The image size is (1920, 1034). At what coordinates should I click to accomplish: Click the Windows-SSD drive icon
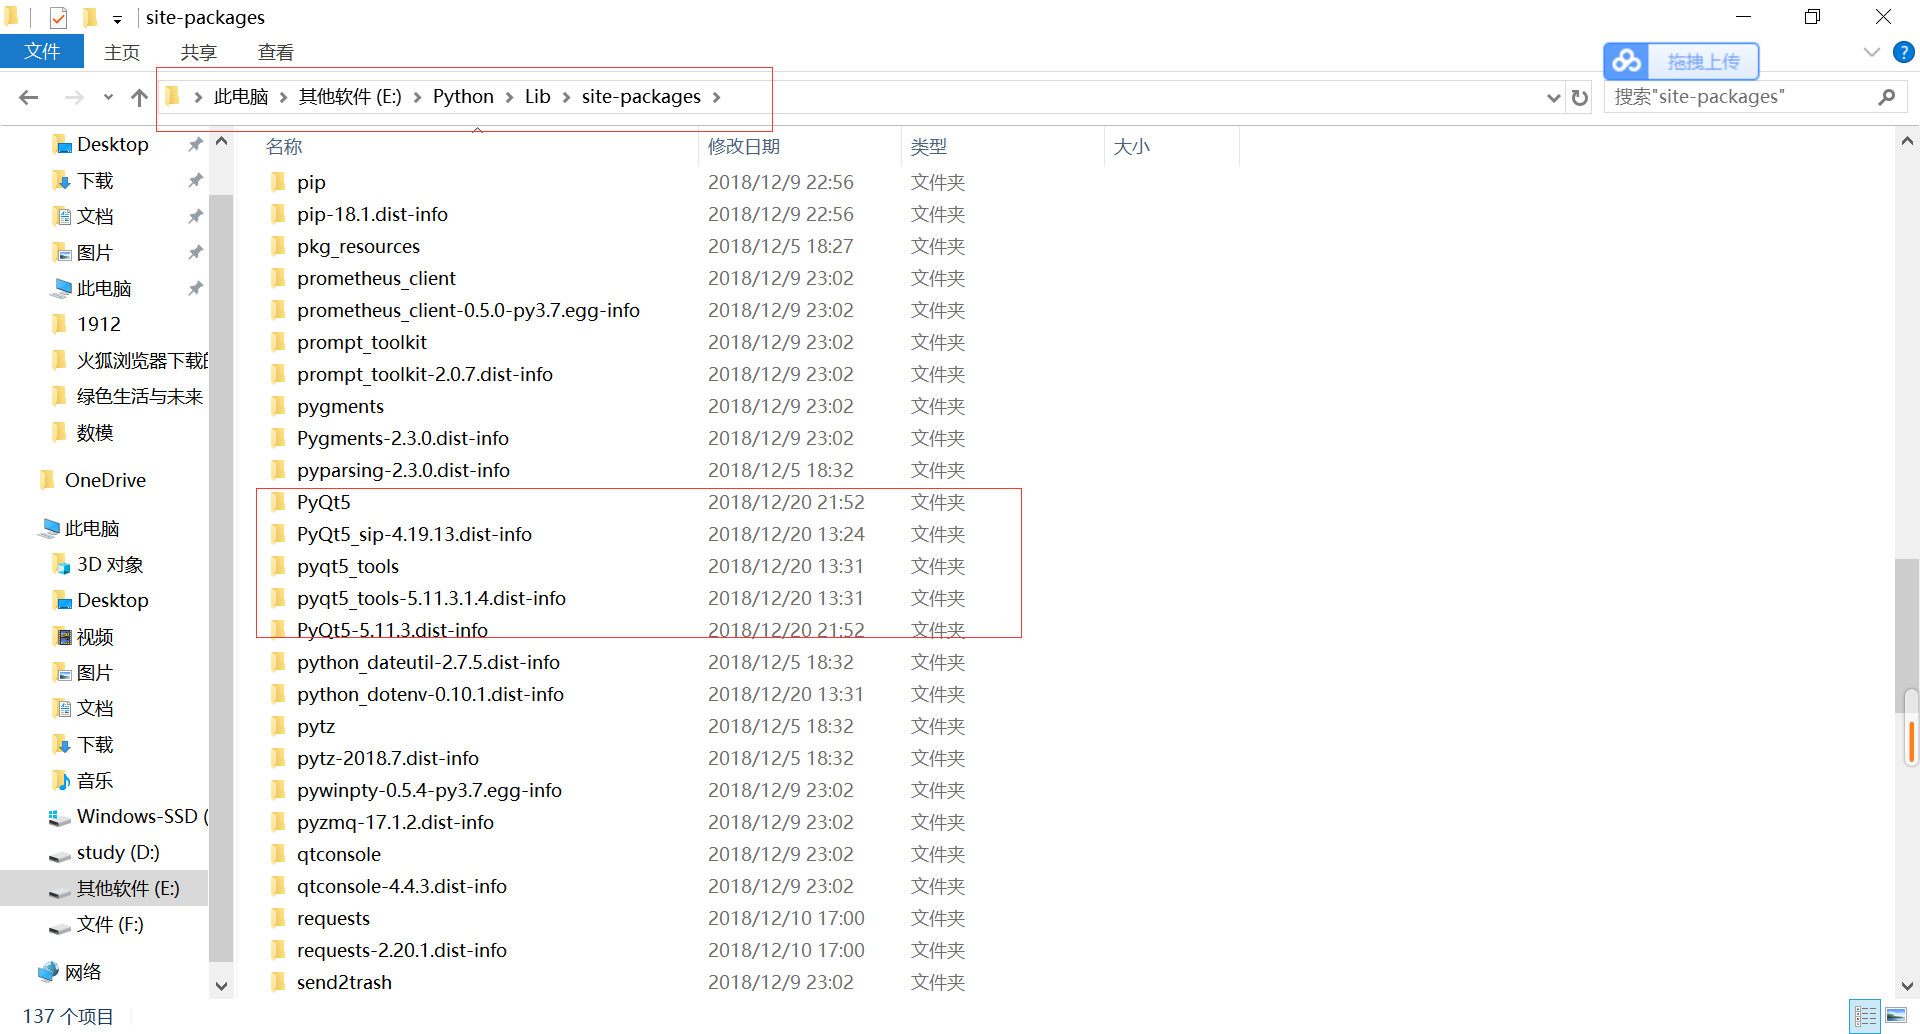(x=60, y=817)
